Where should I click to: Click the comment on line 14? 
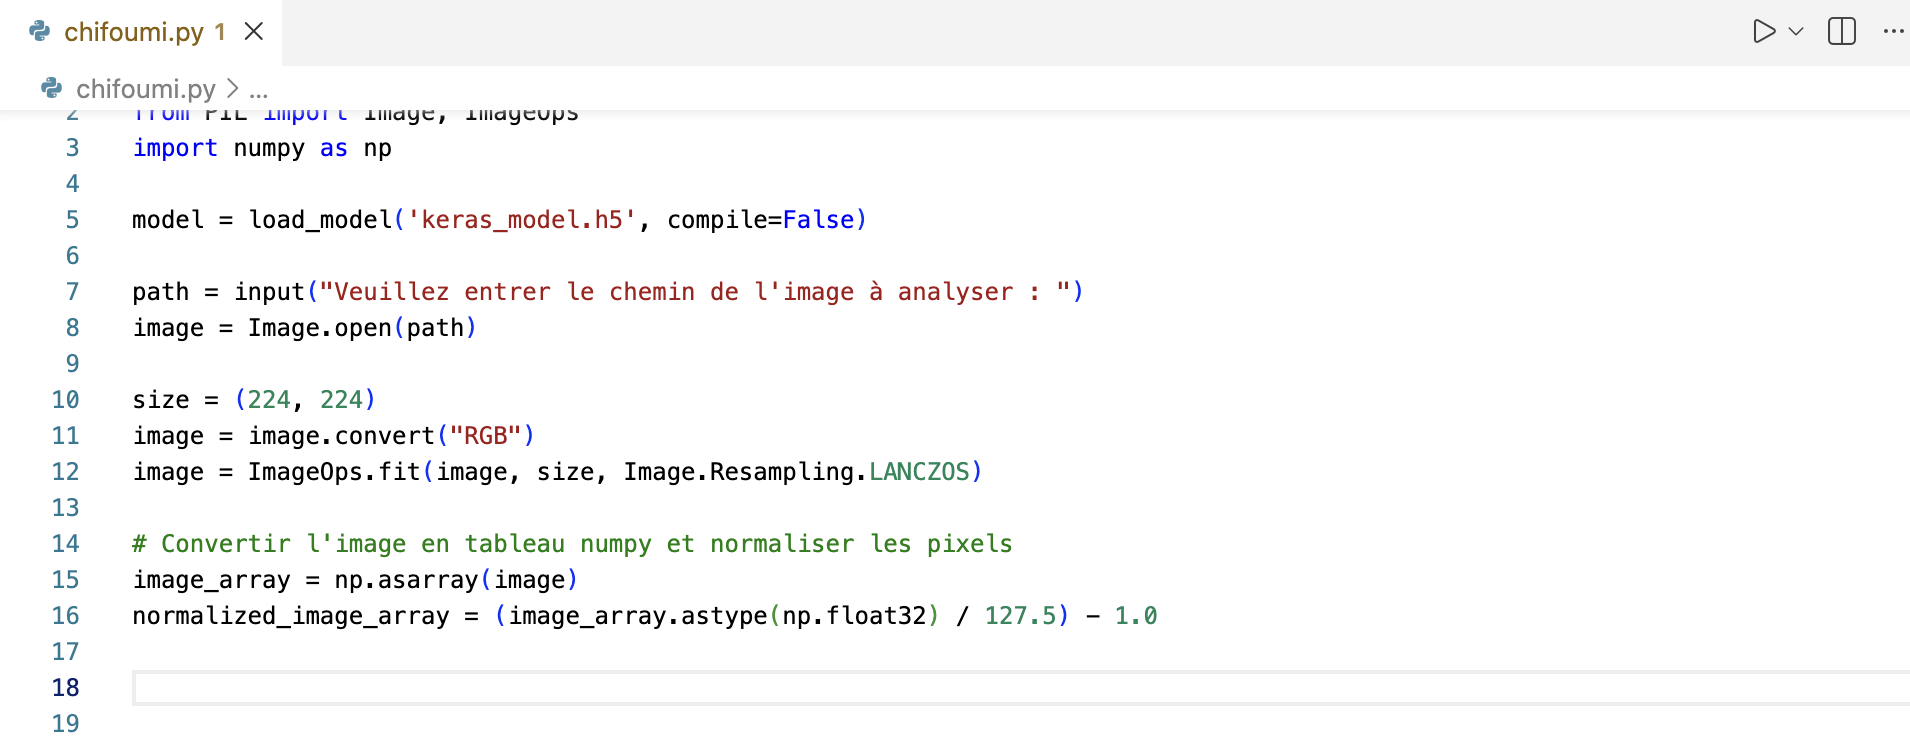pos(572,544)
